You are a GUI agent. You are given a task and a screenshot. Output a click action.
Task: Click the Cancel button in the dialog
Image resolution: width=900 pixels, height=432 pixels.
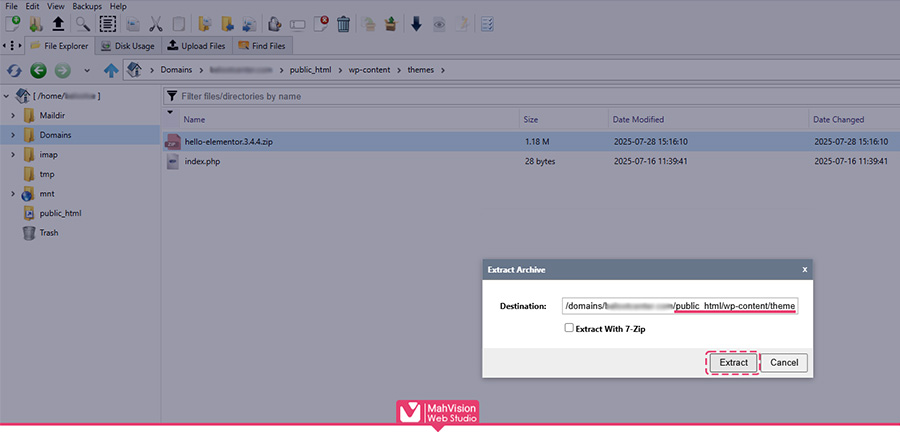pos(784,362)
